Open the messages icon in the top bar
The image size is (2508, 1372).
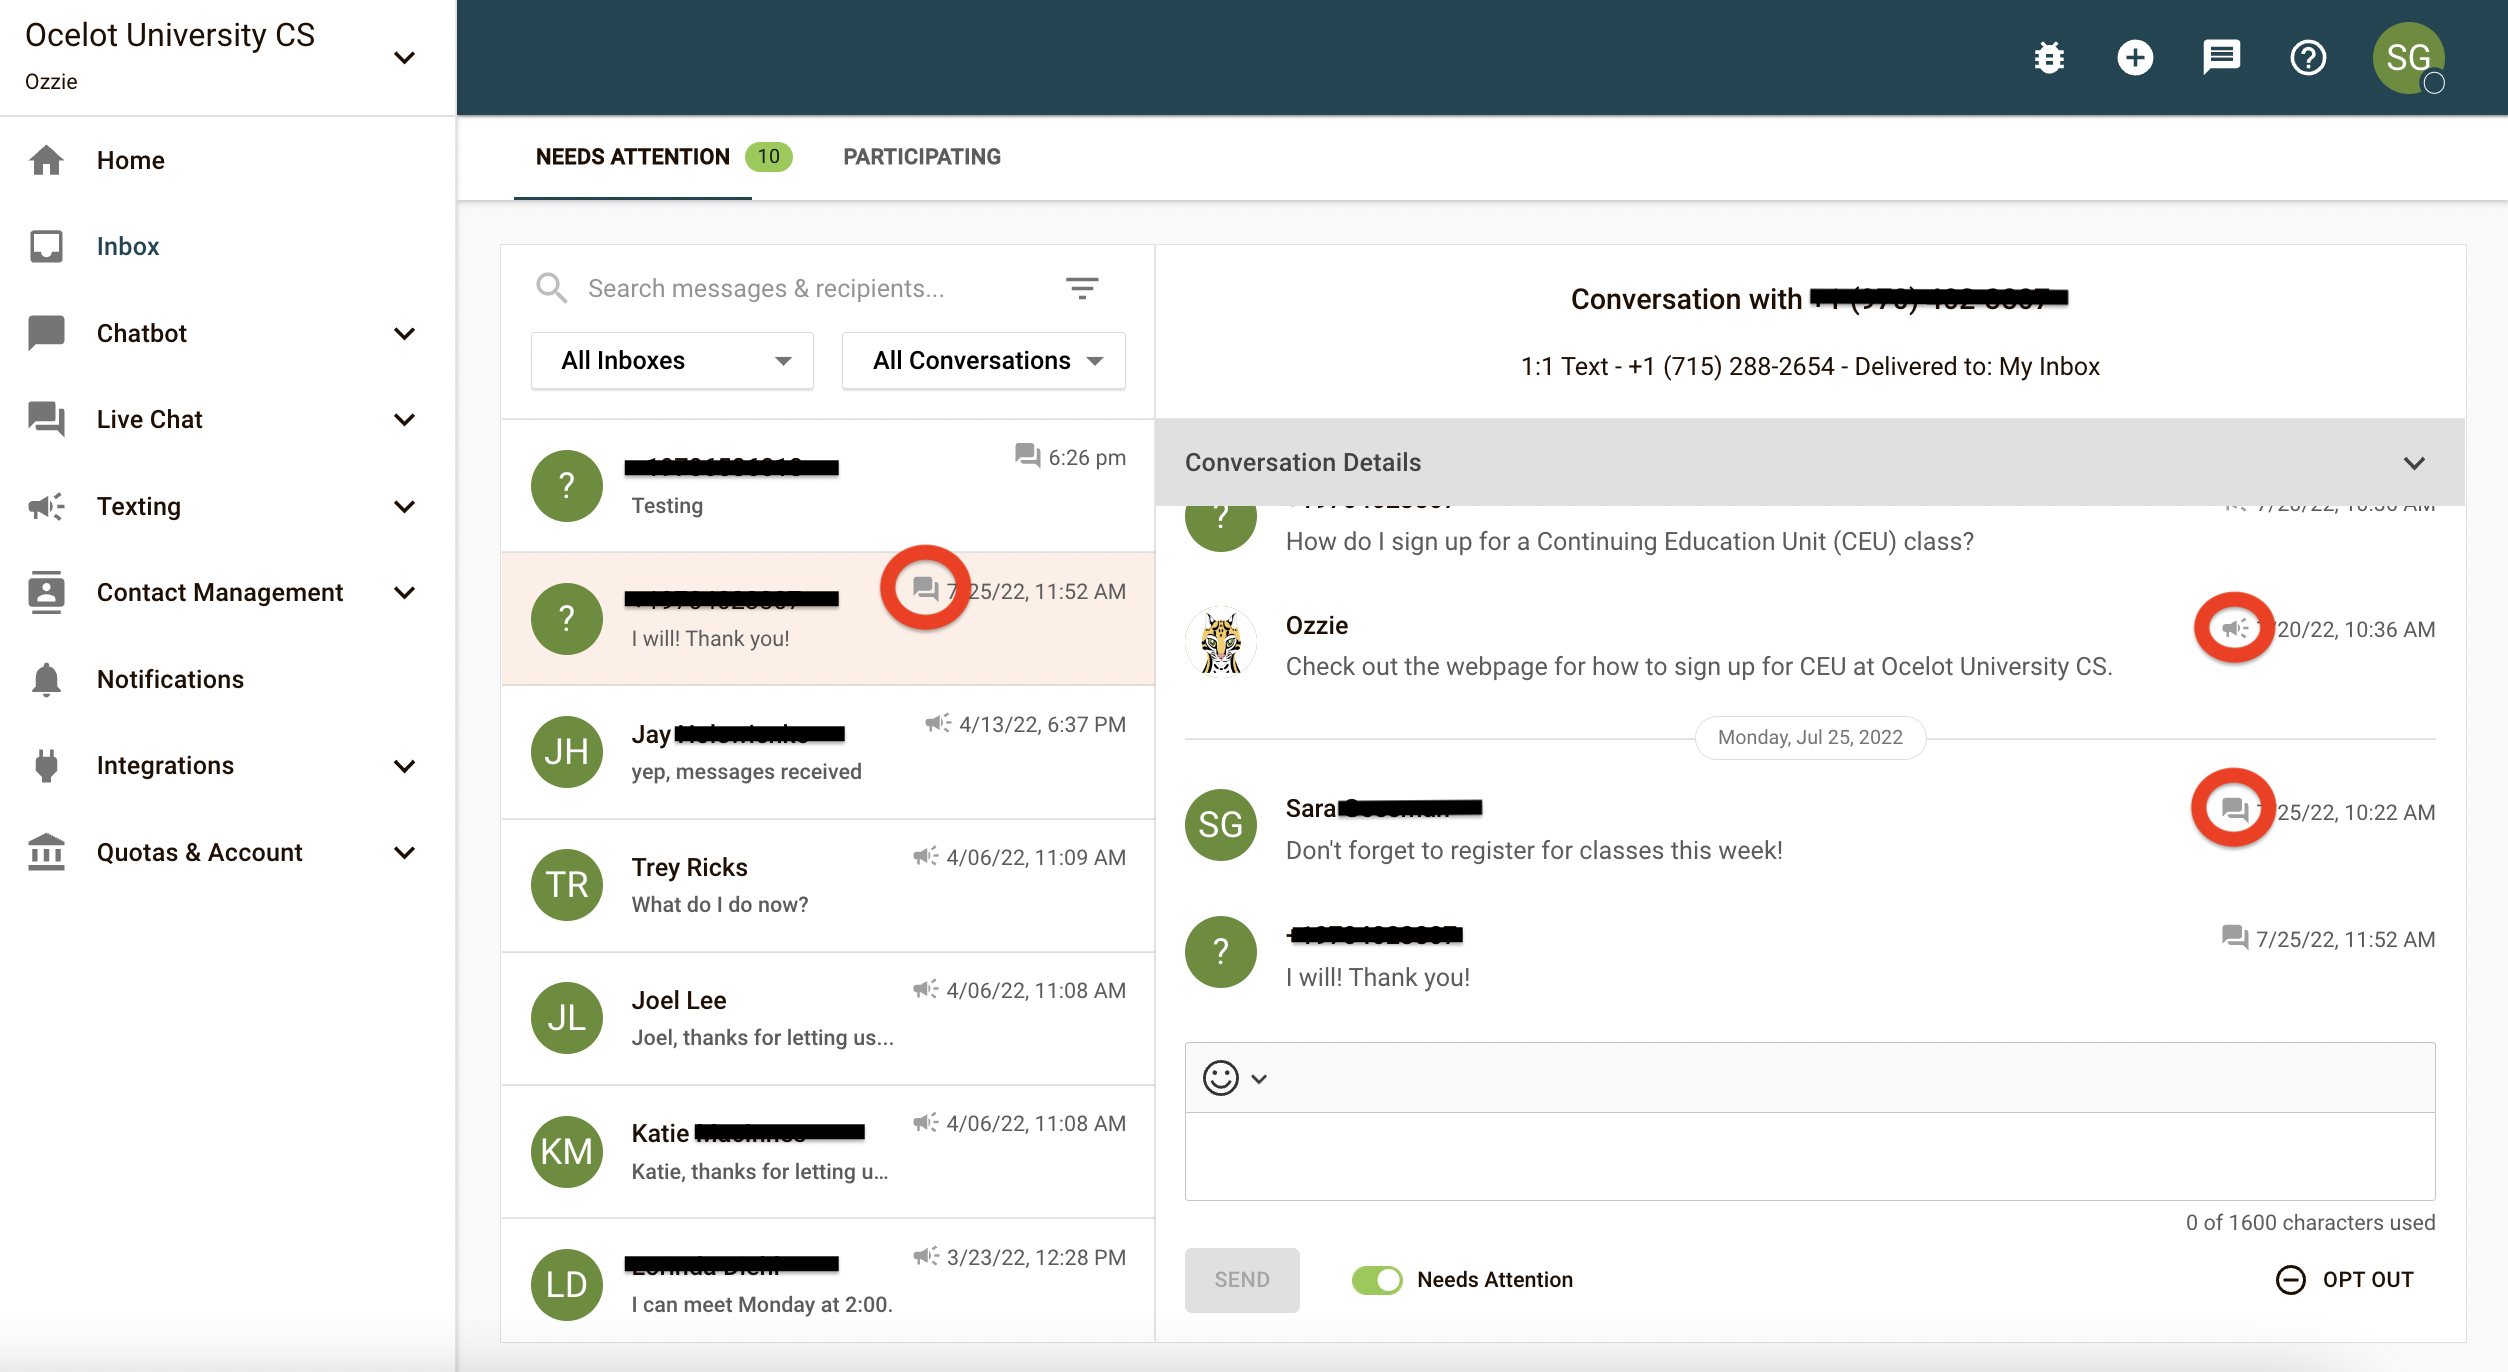(2221, 57)
